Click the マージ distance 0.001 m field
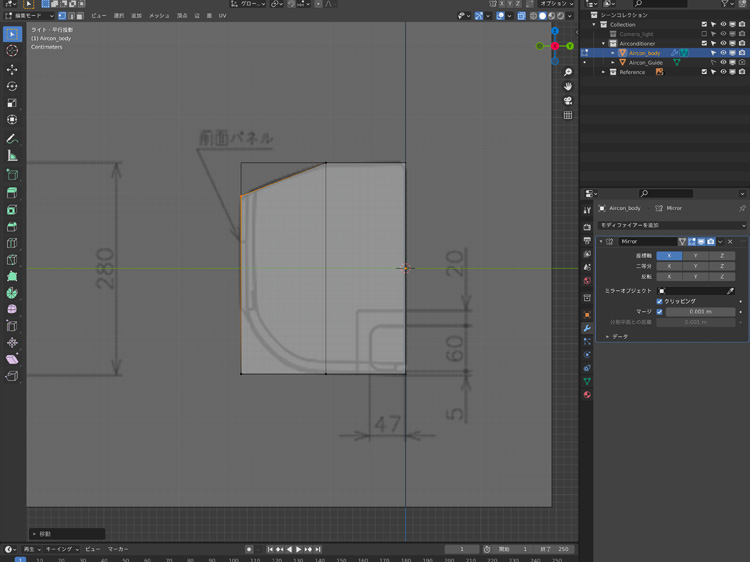750x562 pixels. pyautogui.click(x=699, y=312)
